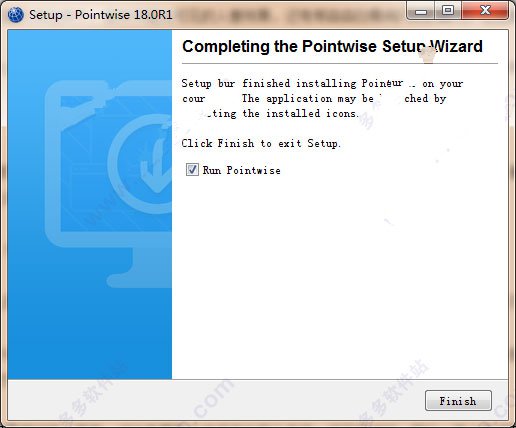Click the finished installing paragraph first line

pyautogui.click(x=322, y=83)
